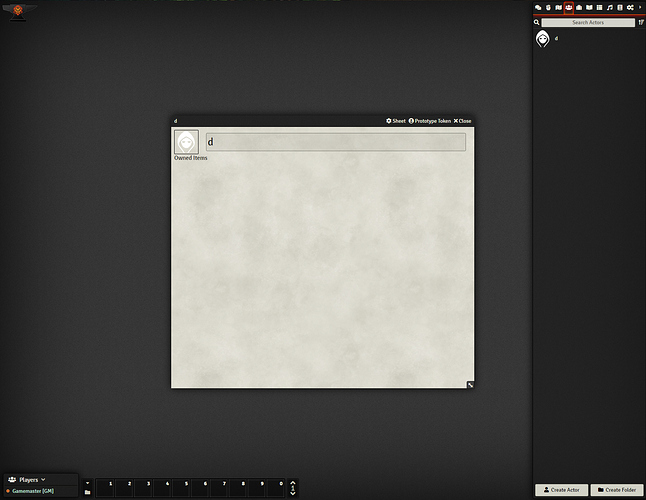Click the Create Folder button

click(617, 490)
